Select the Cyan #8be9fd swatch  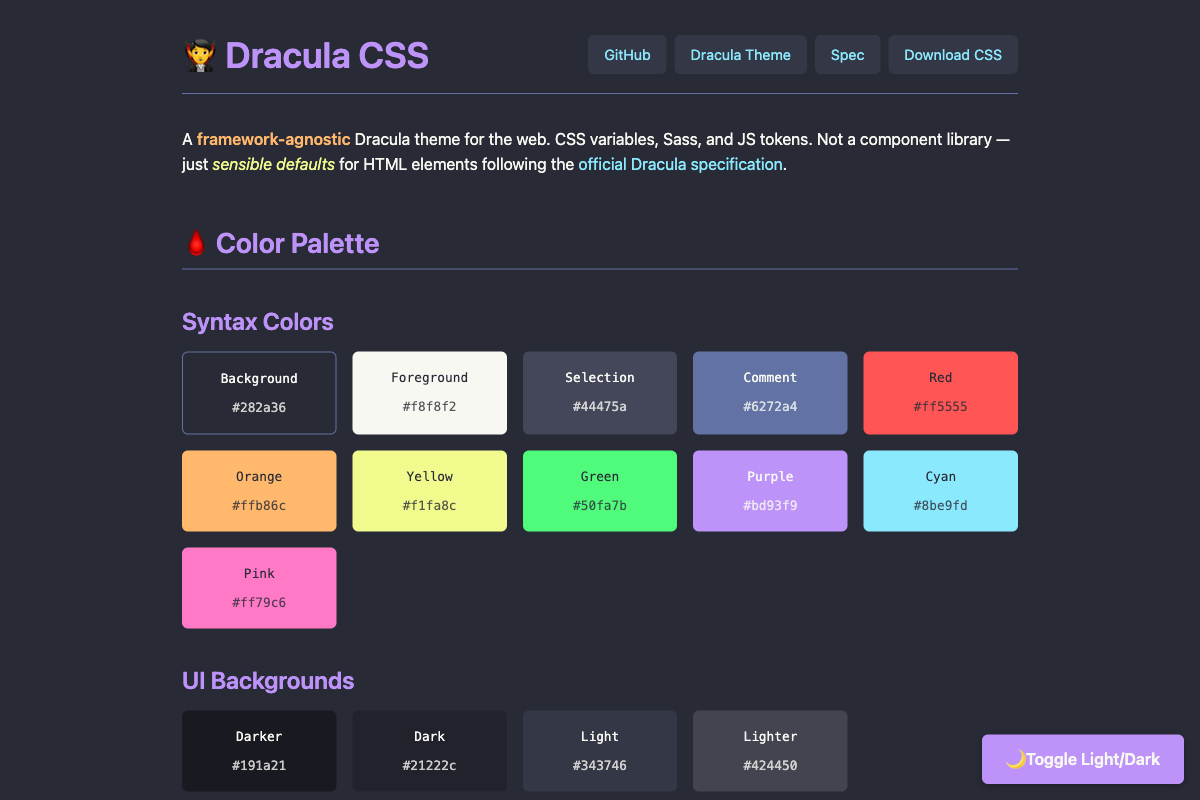click(940, 491)
